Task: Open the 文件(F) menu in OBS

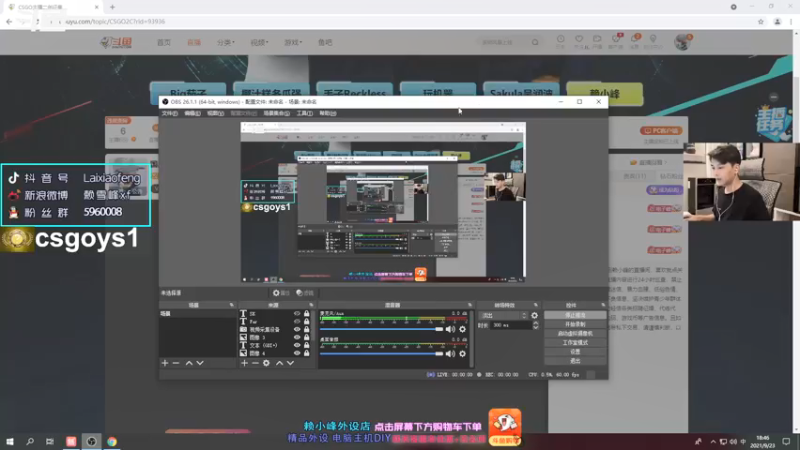Action: [169, 113]
